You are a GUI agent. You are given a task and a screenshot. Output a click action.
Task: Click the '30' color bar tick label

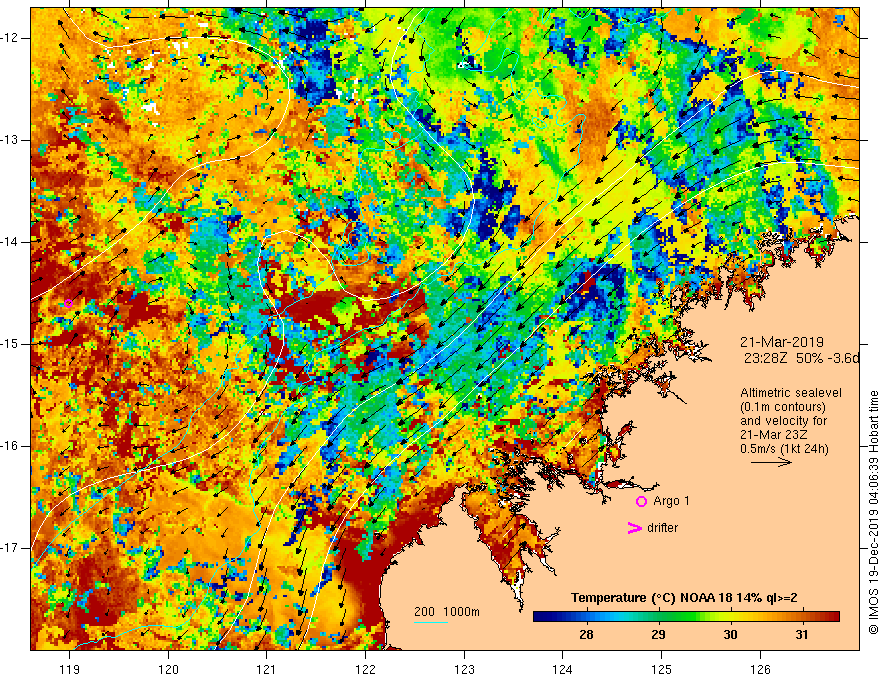730,635
